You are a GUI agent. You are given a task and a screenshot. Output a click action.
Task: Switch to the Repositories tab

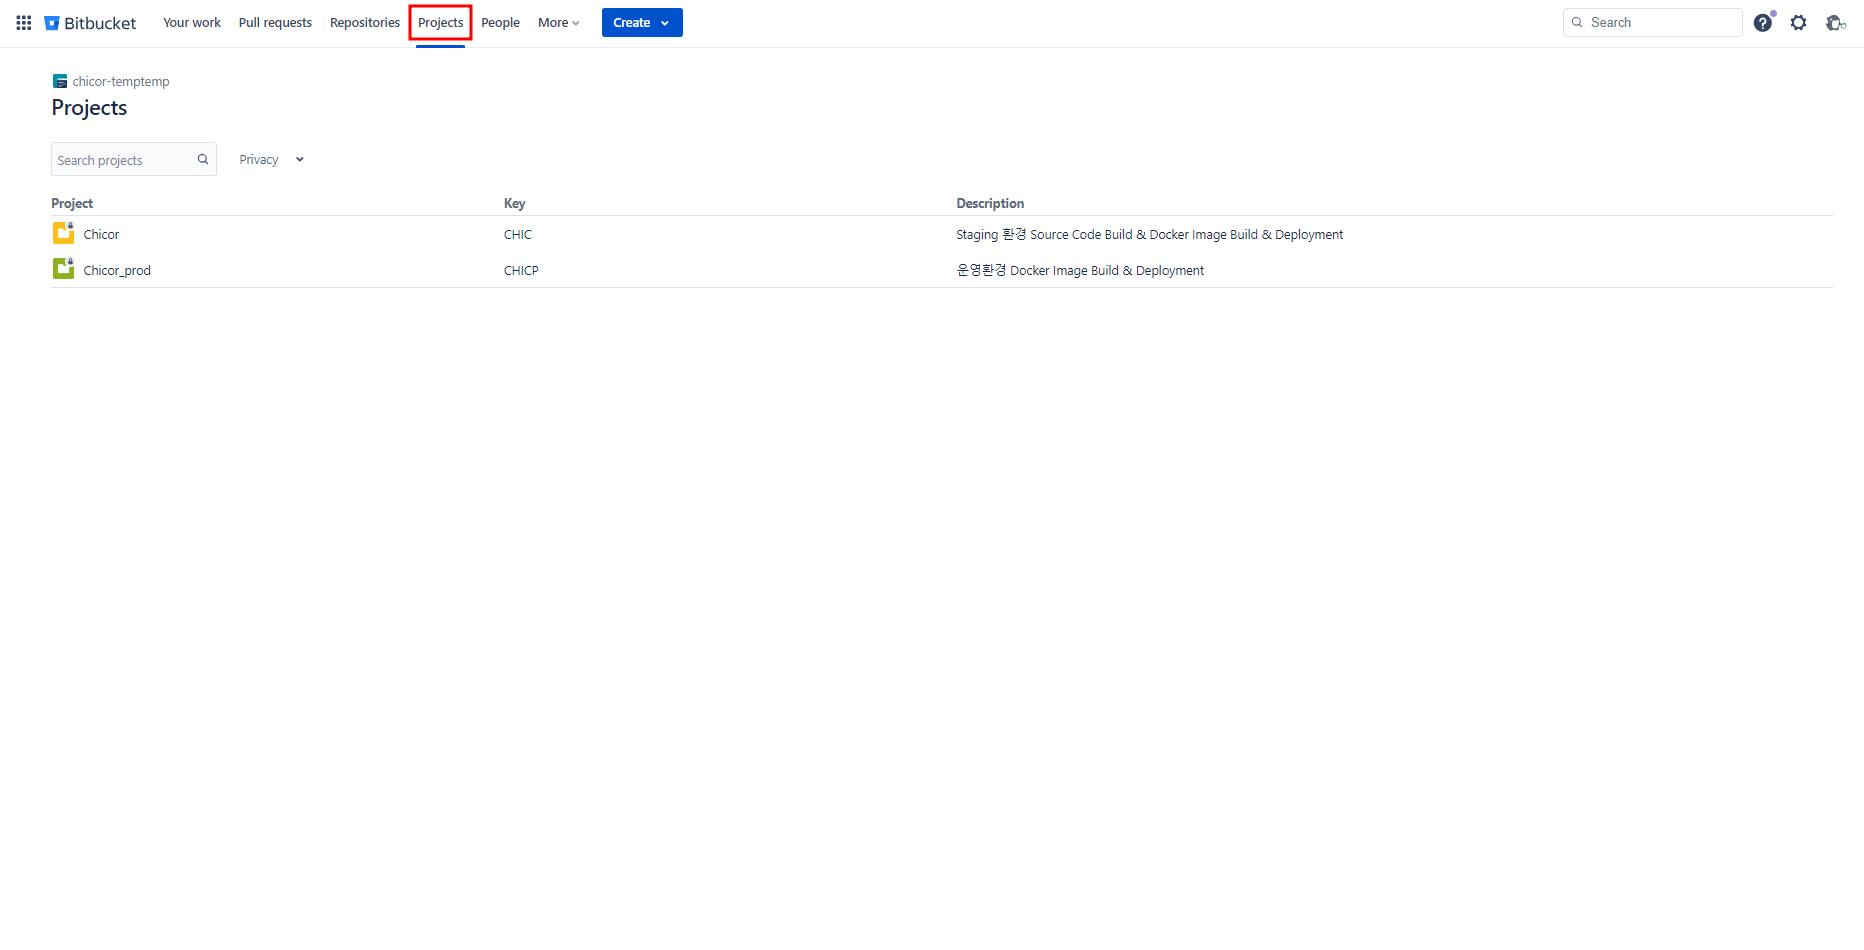click(x=365, y=23)
